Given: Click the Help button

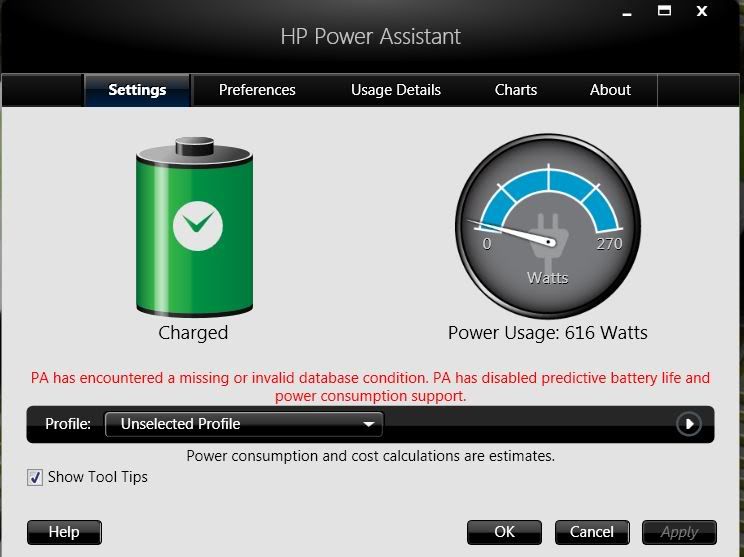Looking at the screenshot, I should coord(64,532).
